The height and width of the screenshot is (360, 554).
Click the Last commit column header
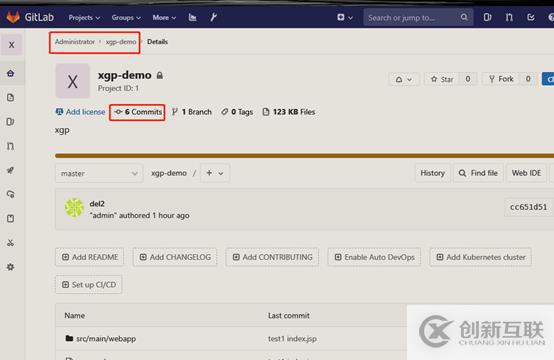[x=289, y=315]
